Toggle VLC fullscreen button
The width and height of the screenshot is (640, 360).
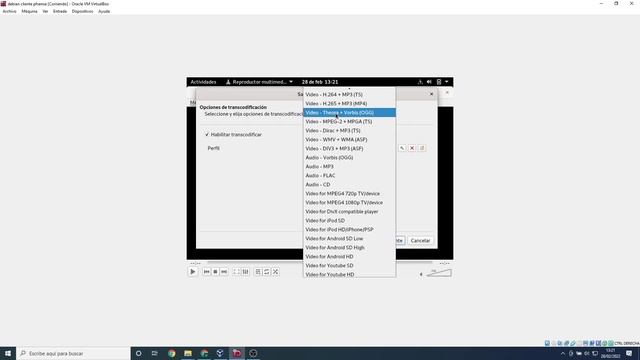pyautogui.click(x=236, y=272)
